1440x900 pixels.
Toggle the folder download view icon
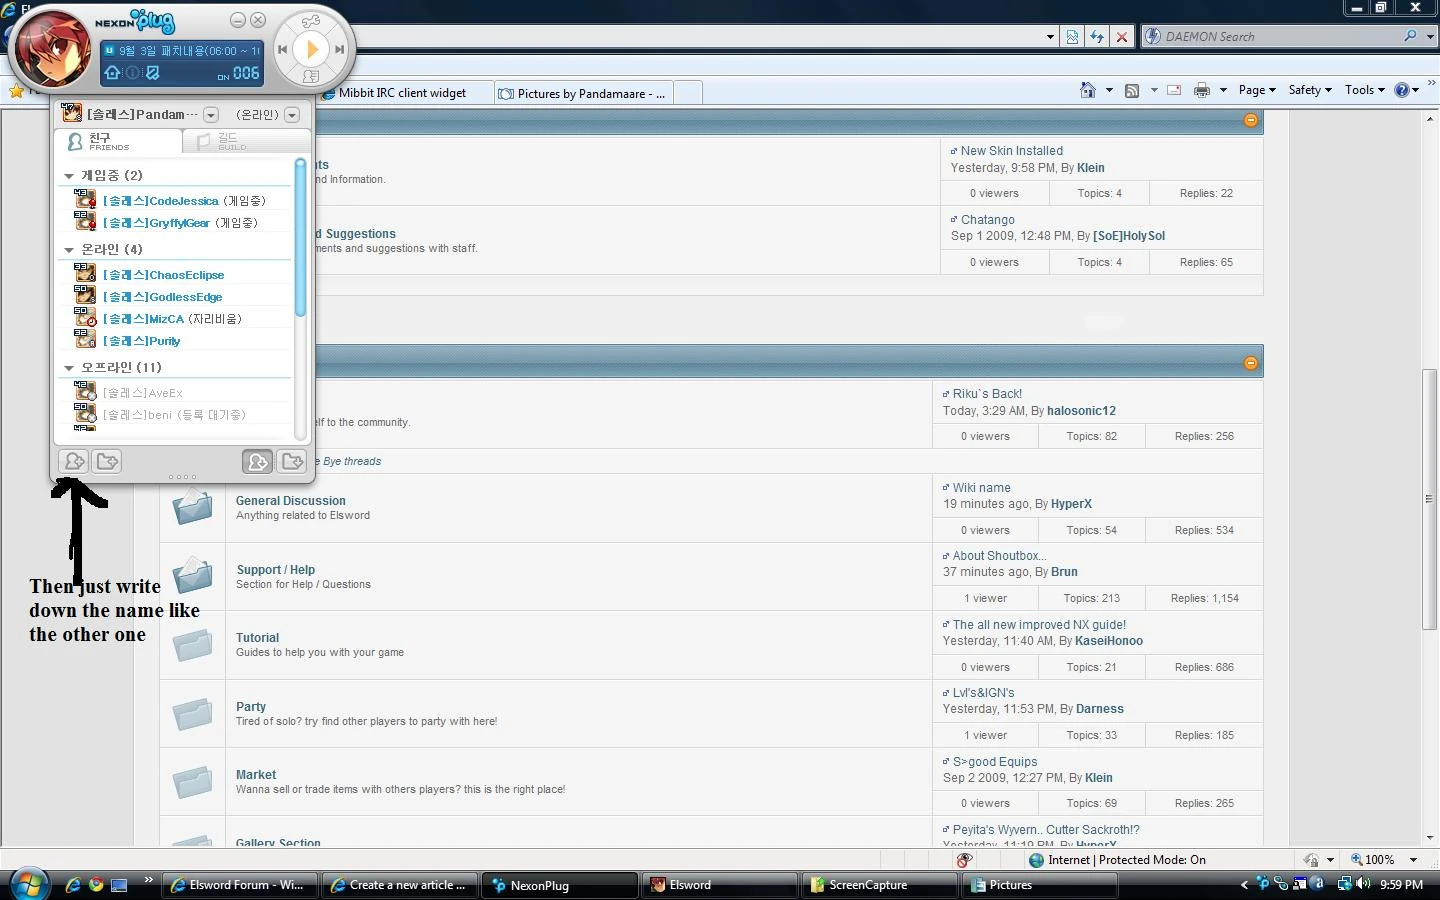pyautogui.click(x=292, y=461)
